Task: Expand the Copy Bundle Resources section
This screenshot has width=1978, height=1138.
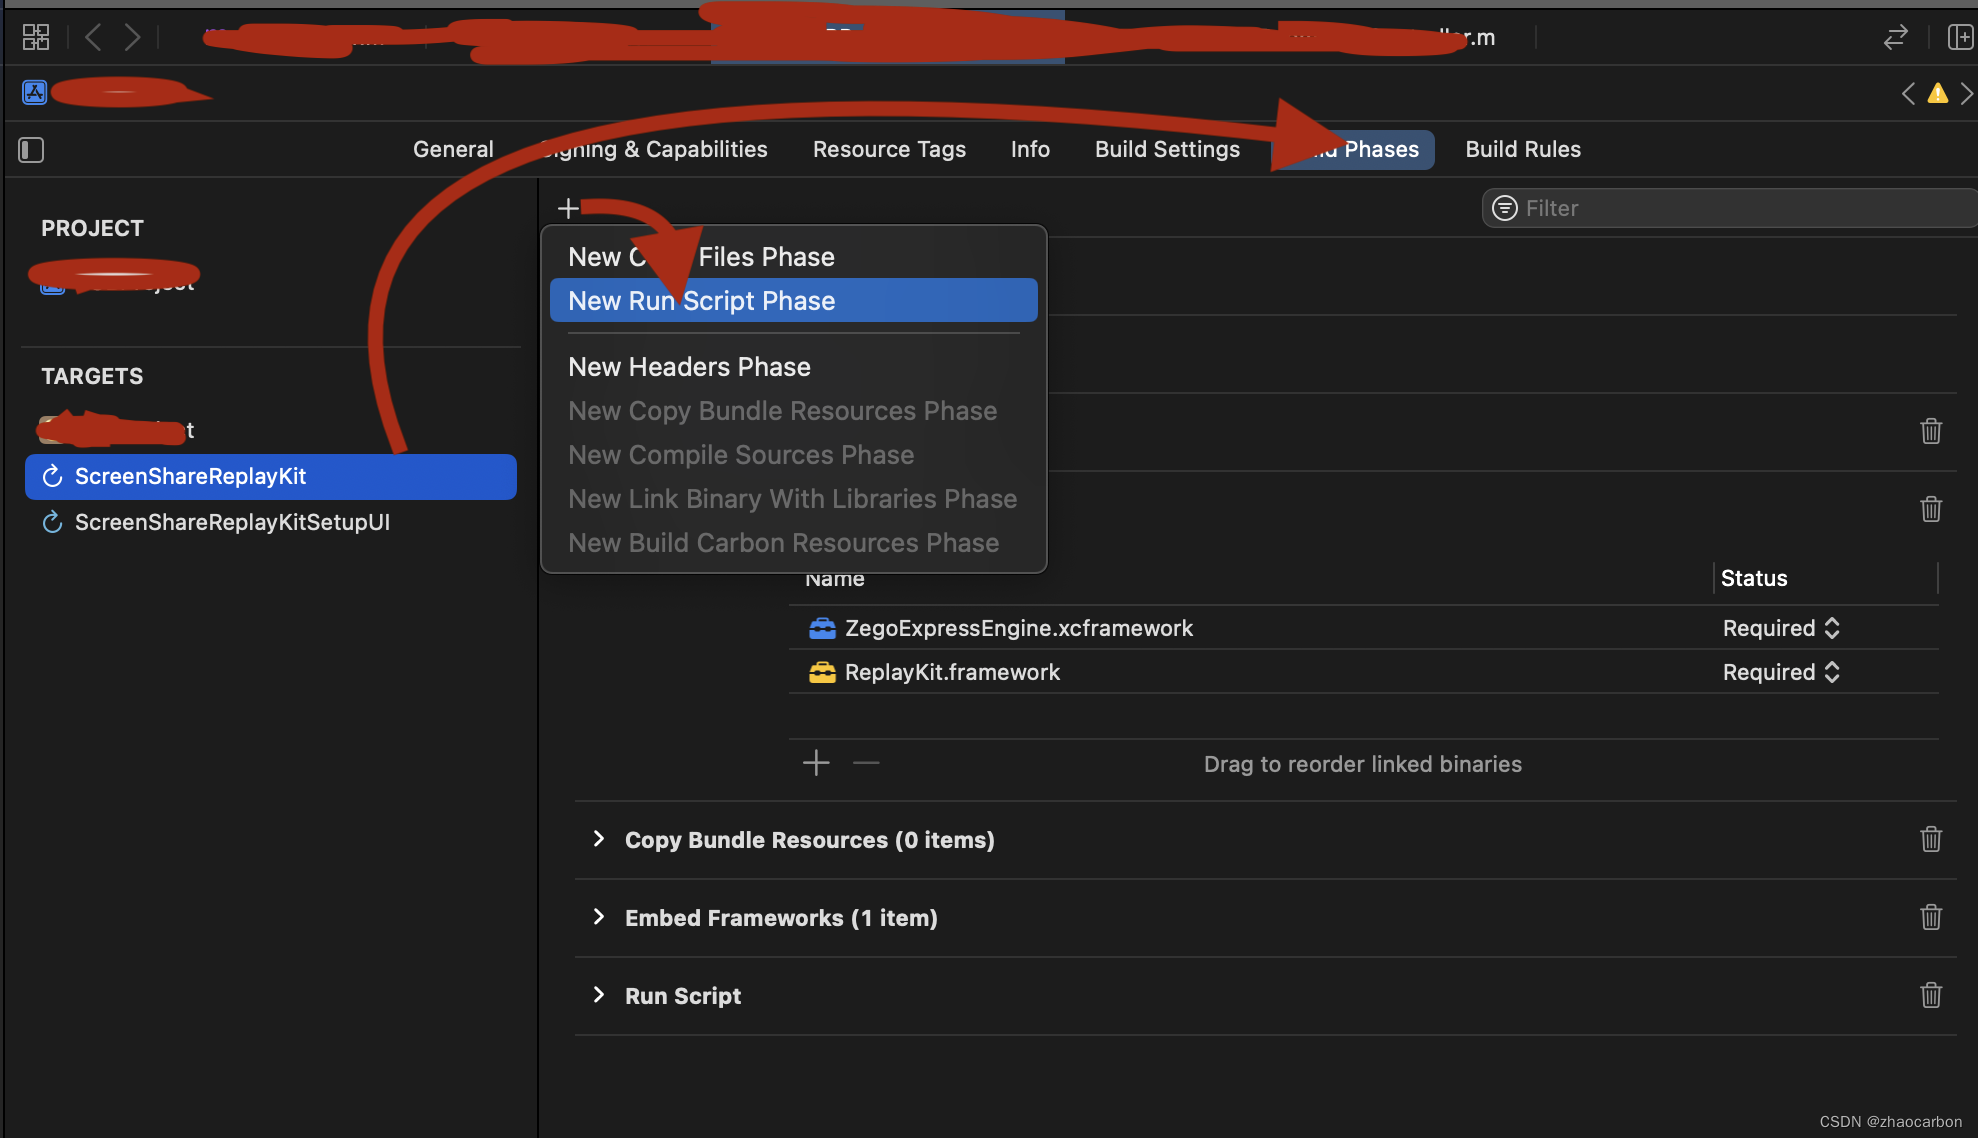Action: (598, 839)
